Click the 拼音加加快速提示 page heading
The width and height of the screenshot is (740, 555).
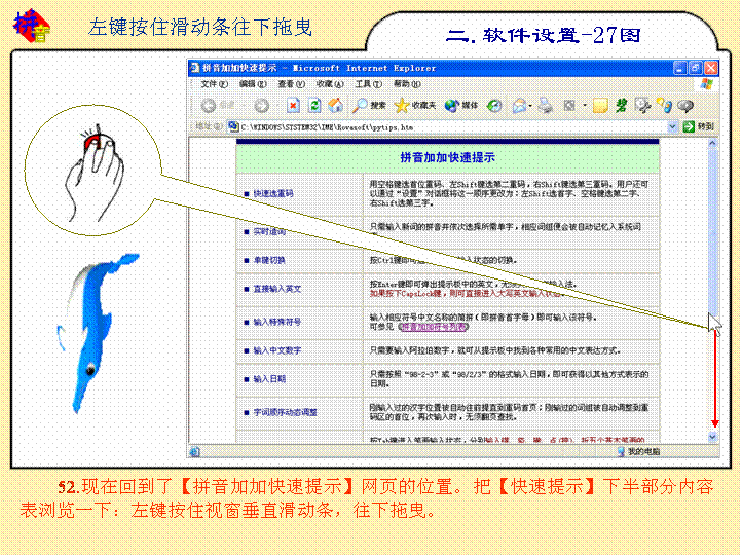447,158
